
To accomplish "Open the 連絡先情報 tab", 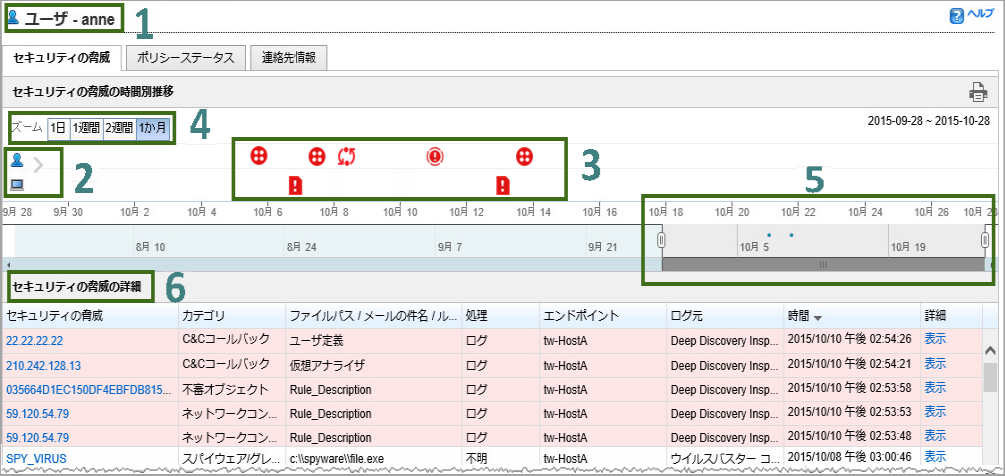I will tap(288, 57).
